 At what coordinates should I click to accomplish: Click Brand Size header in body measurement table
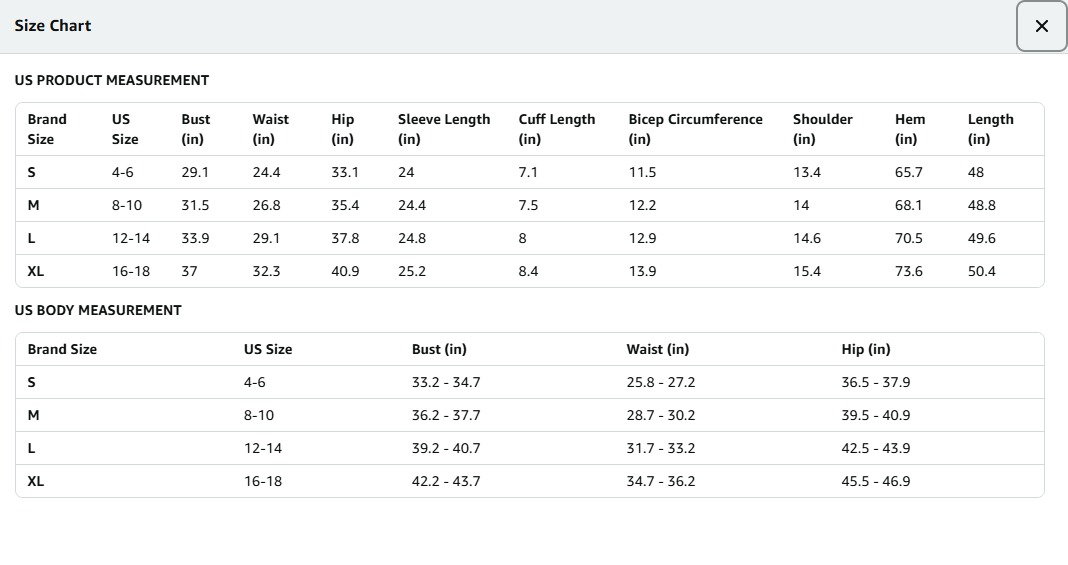[62, 349]
